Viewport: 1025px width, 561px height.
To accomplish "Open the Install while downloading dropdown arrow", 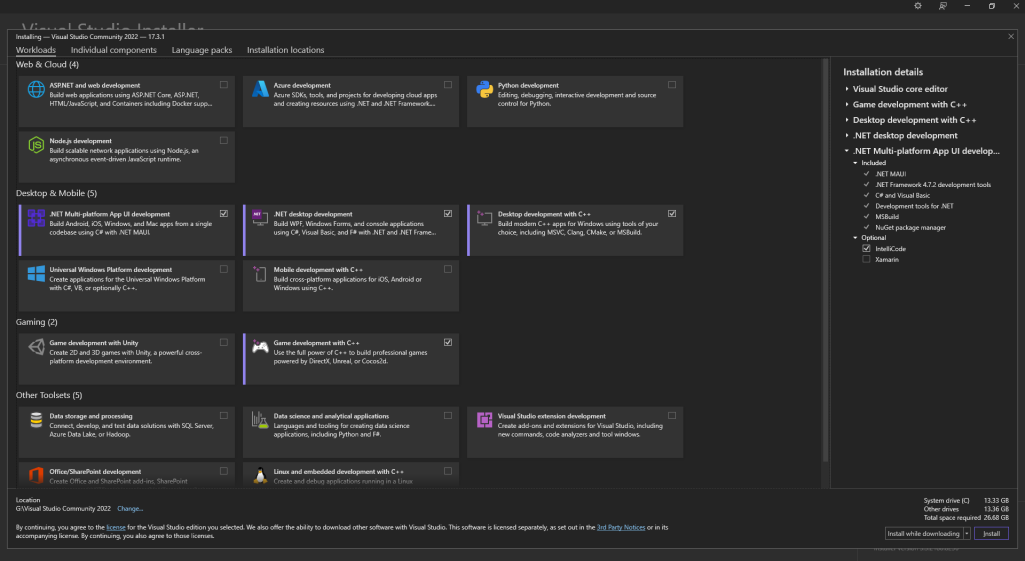I will (x=966, y=534).
